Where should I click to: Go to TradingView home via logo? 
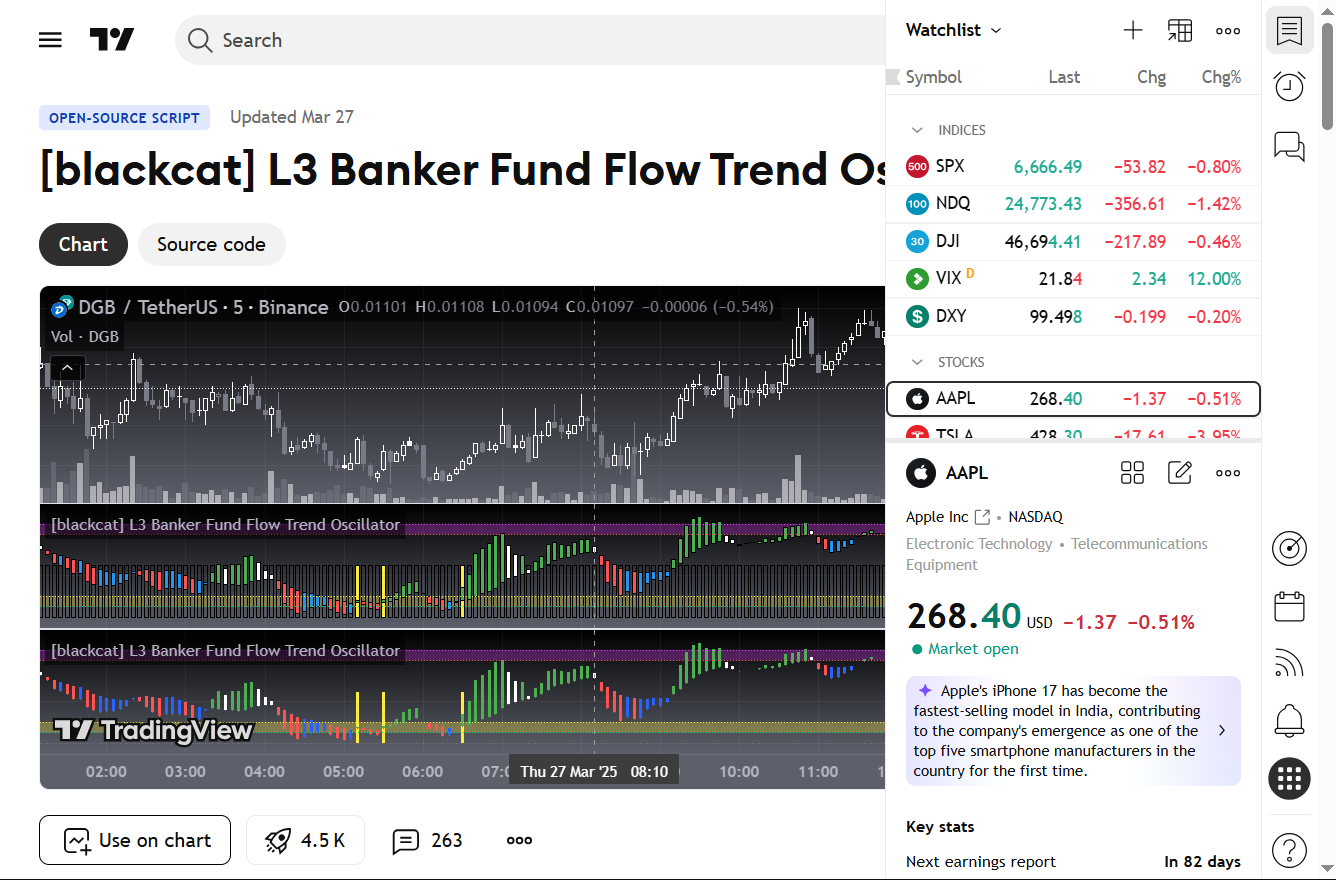112,40
